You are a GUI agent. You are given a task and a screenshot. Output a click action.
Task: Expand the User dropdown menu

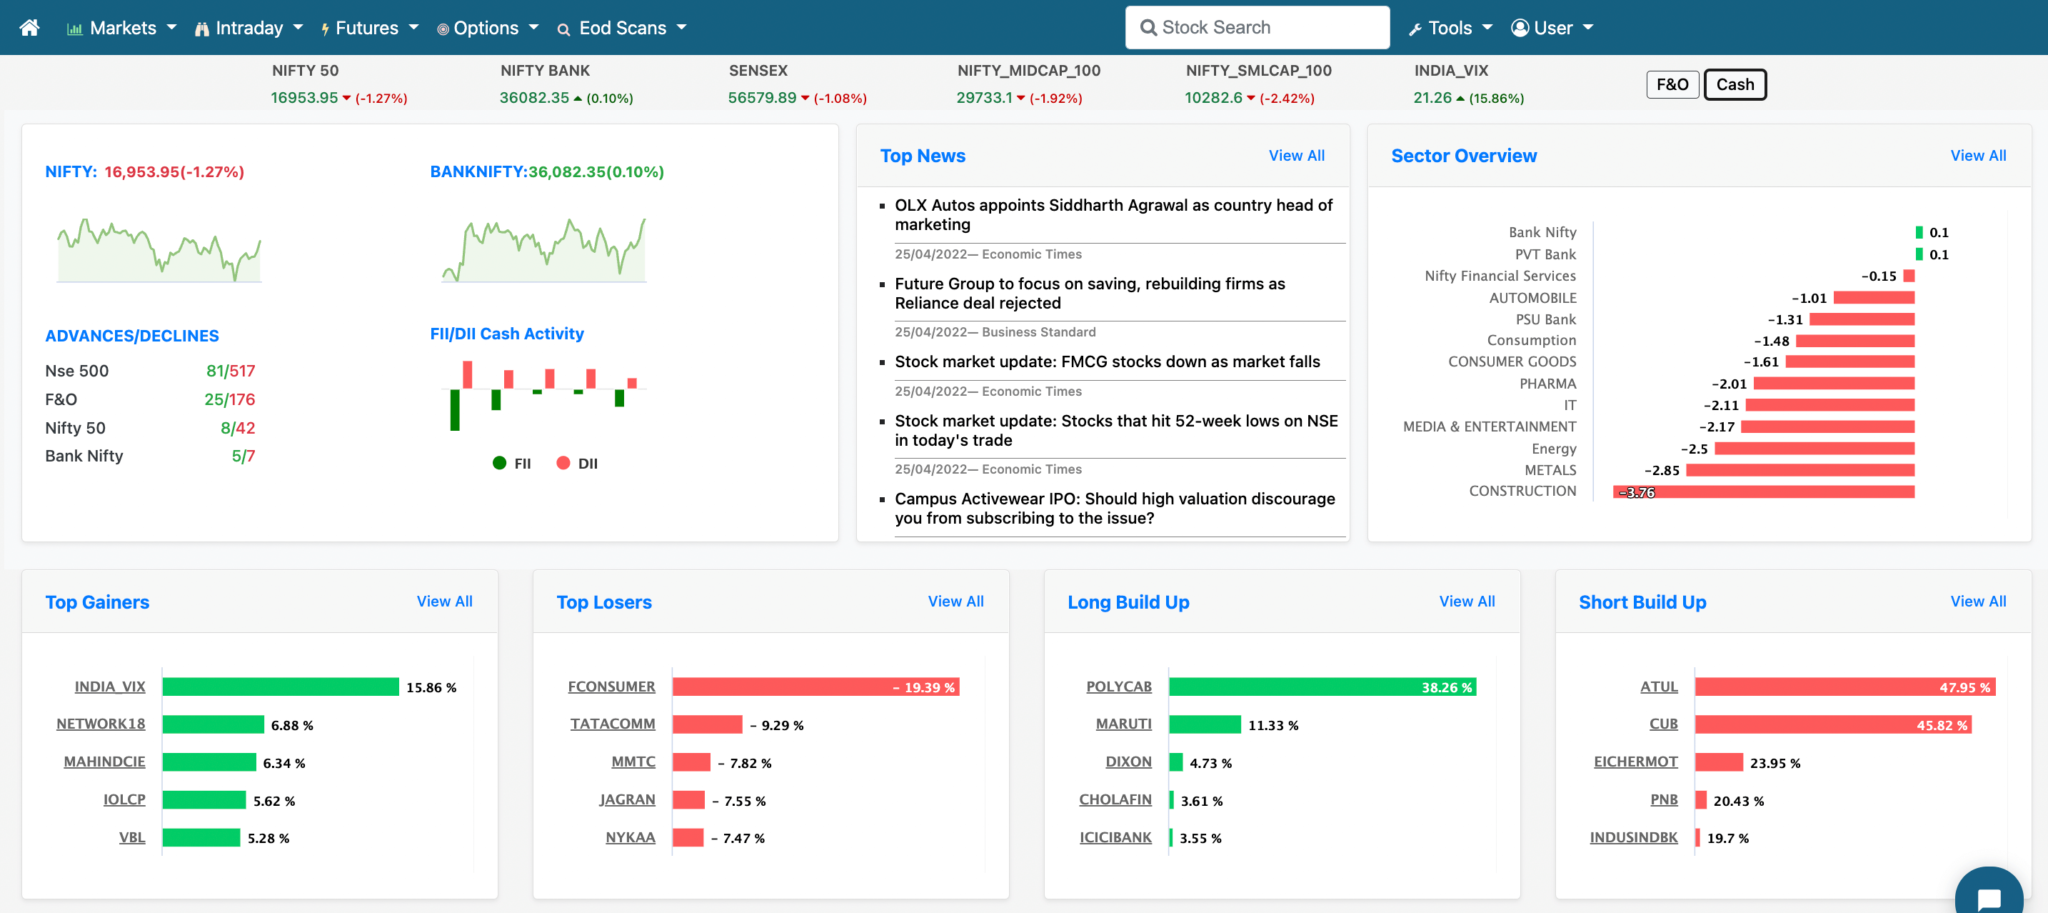1552,27
